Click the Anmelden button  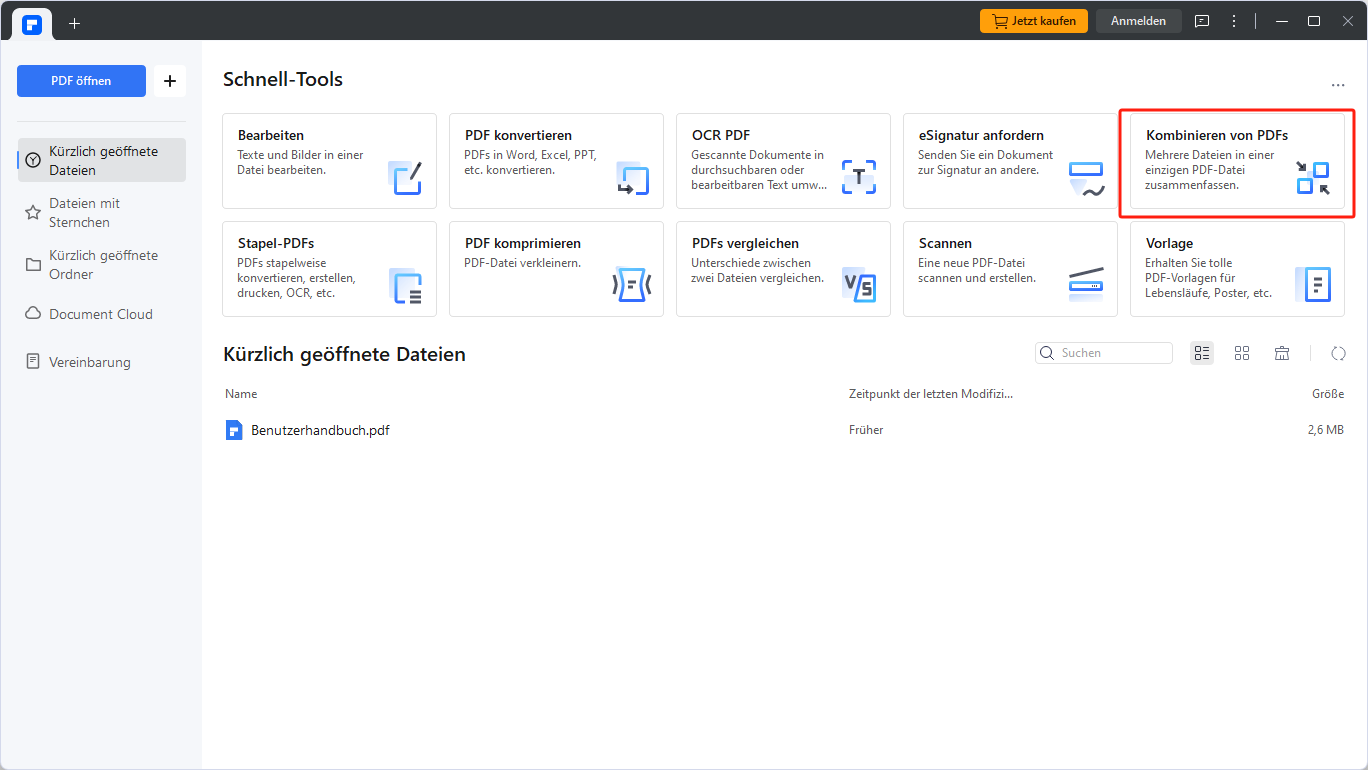tap(1138, 21)
